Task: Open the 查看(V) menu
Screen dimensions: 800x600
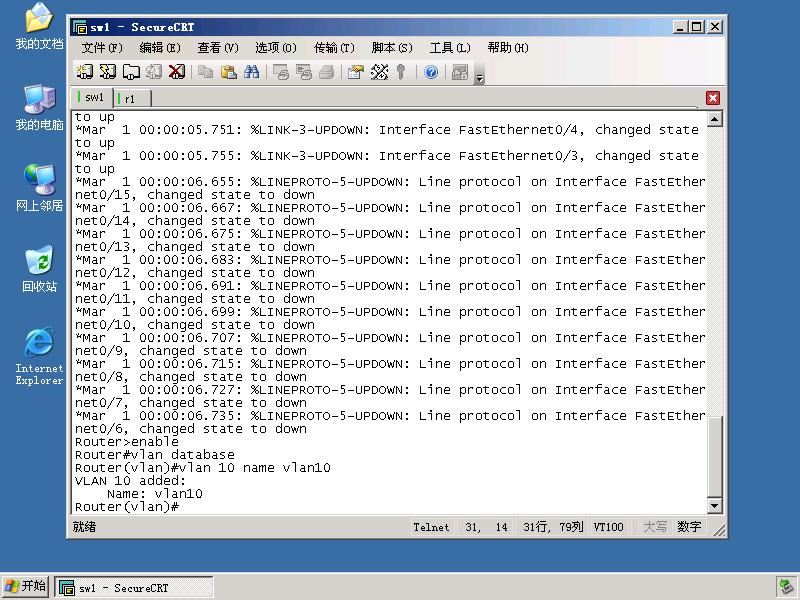Action: coord(218,47)
